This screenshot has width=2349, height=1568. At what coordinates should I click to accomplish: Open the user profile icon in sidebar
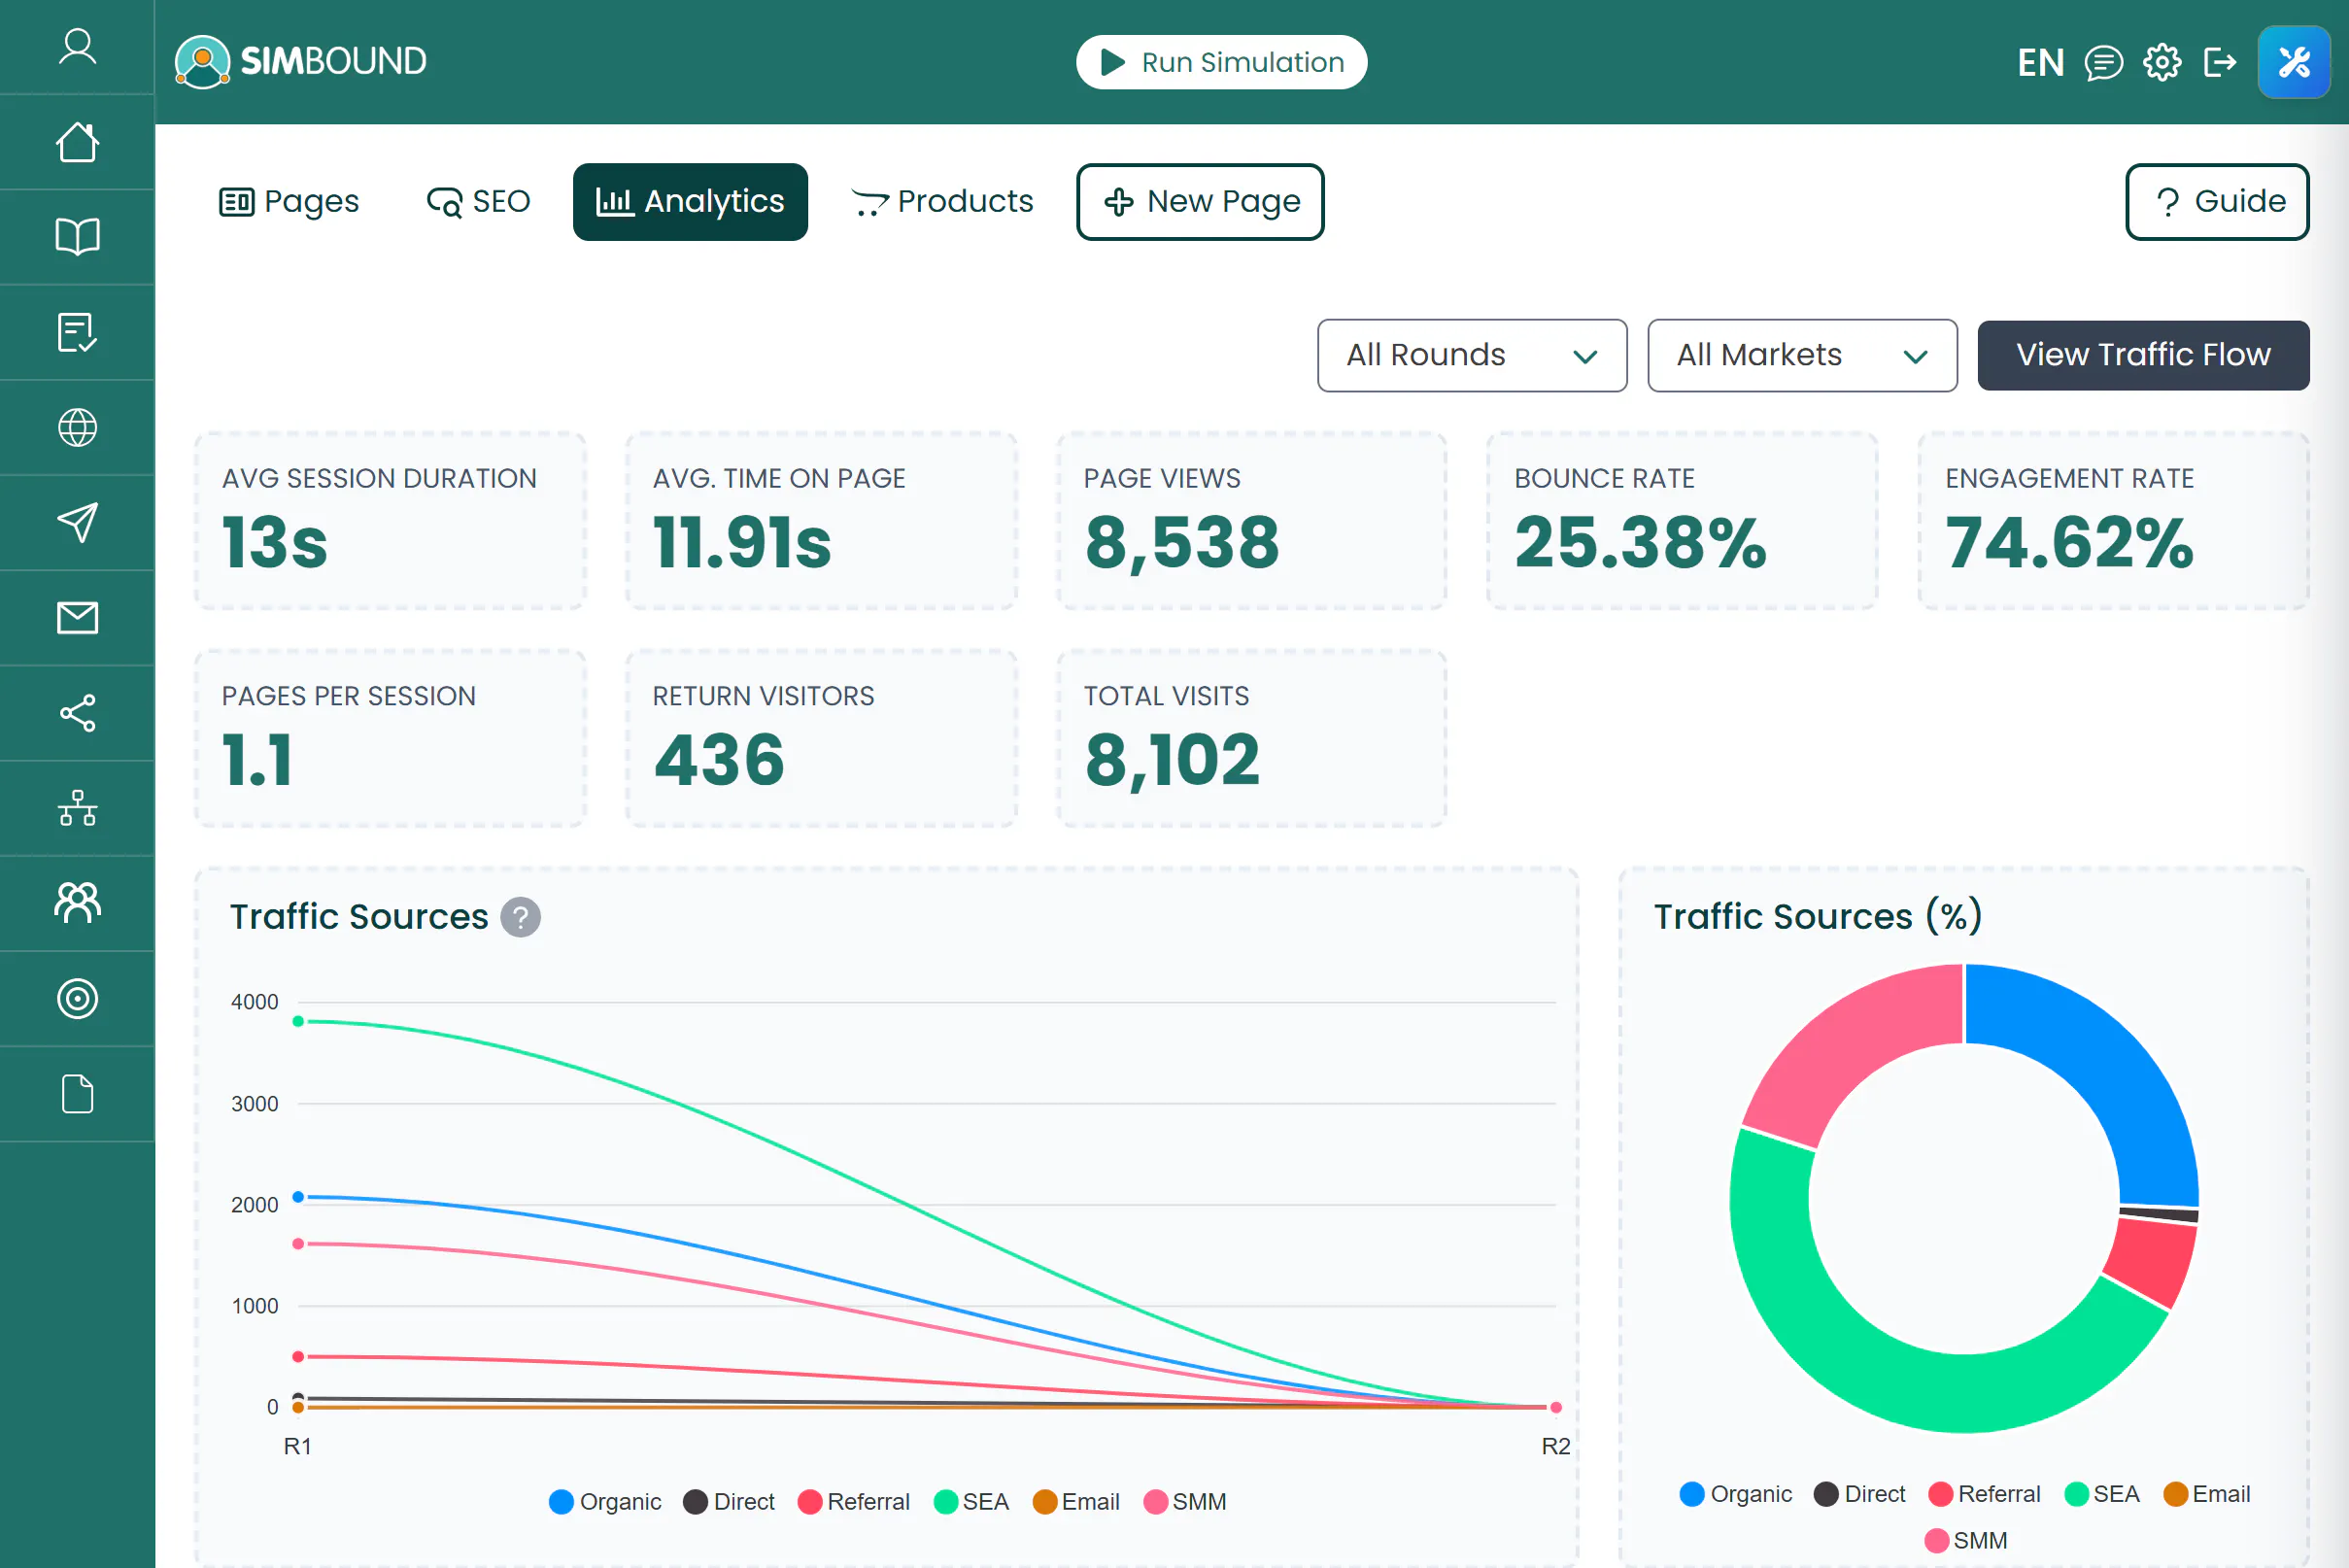pyautogui.click(x=77, y=47)
